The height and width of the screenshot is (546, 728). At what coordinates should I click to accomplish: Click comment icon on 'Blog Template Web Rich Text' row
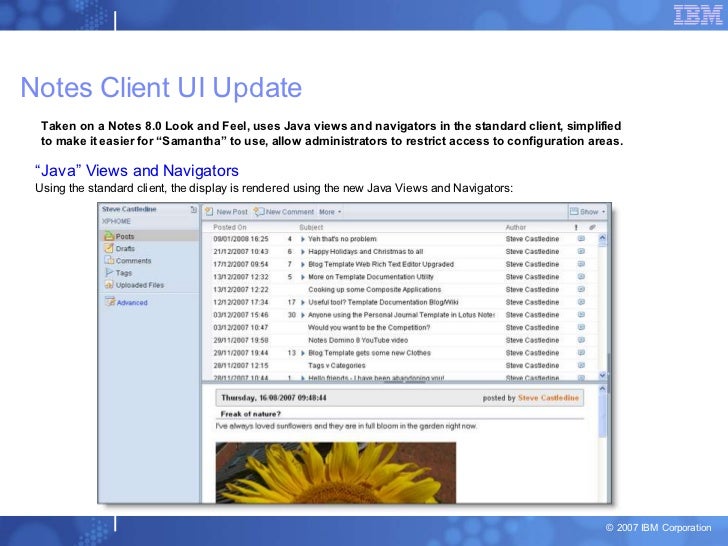(581, 264)
